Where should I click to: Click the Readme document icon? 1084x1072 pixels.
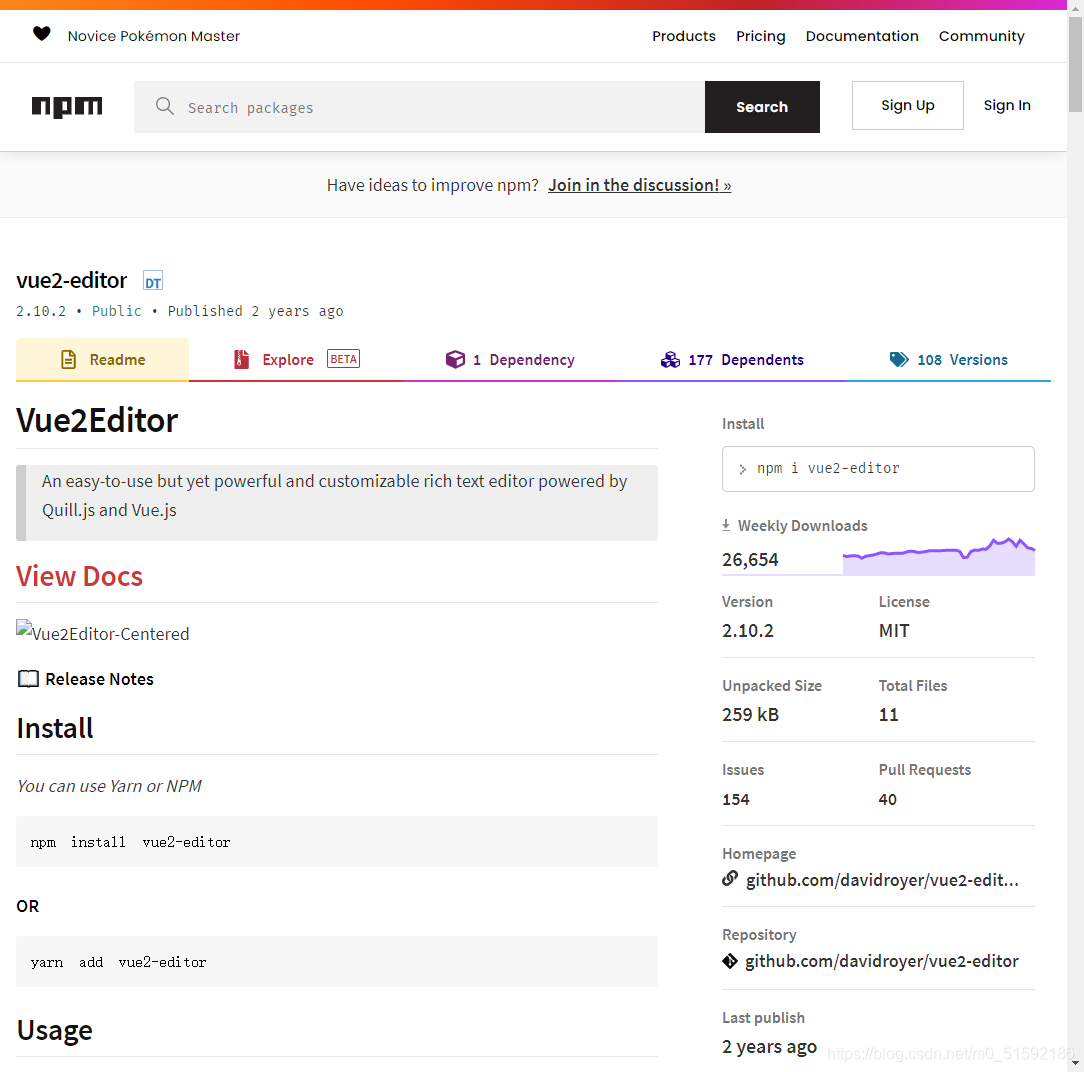[68, 359]
